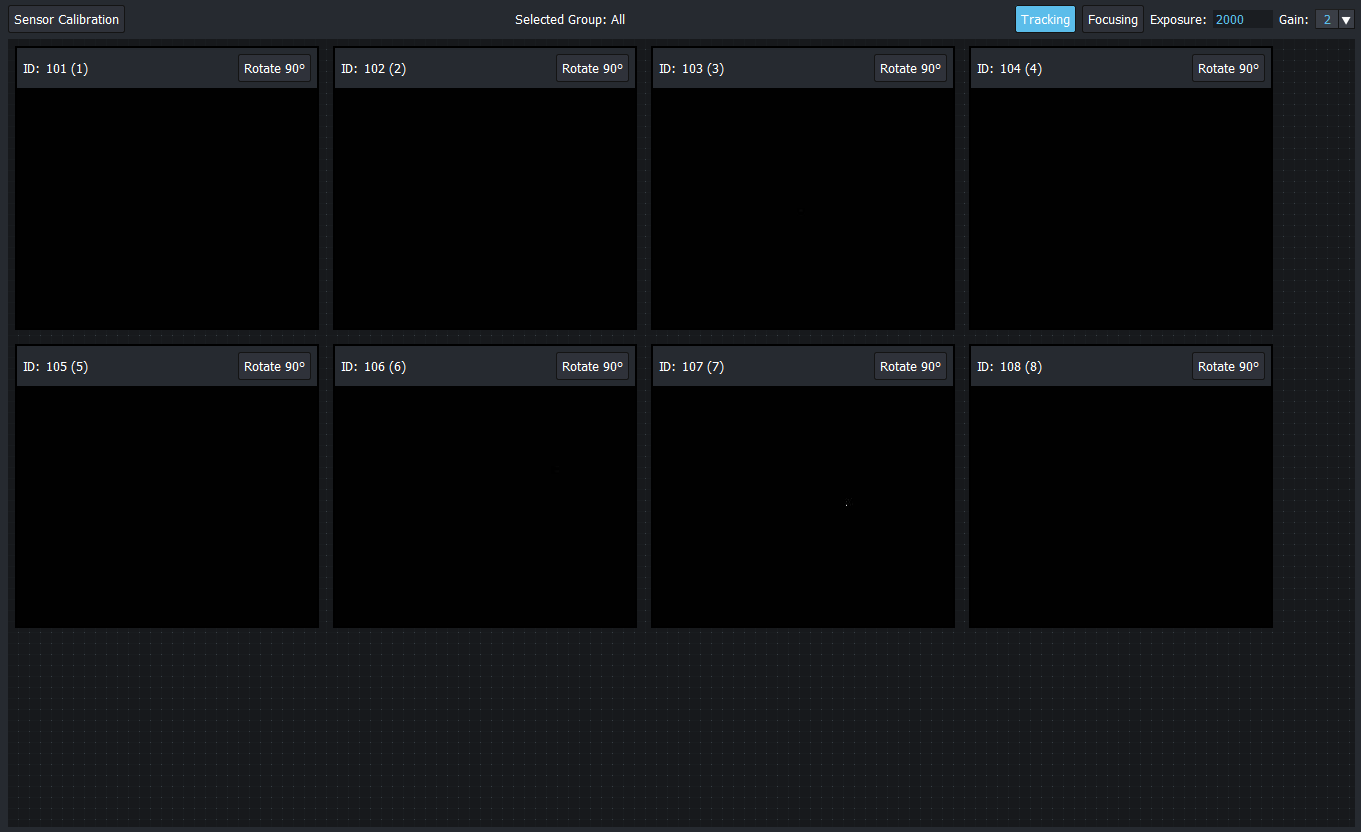
Task: Open the Gain dropdown
Action: [x=1348, y=19]
